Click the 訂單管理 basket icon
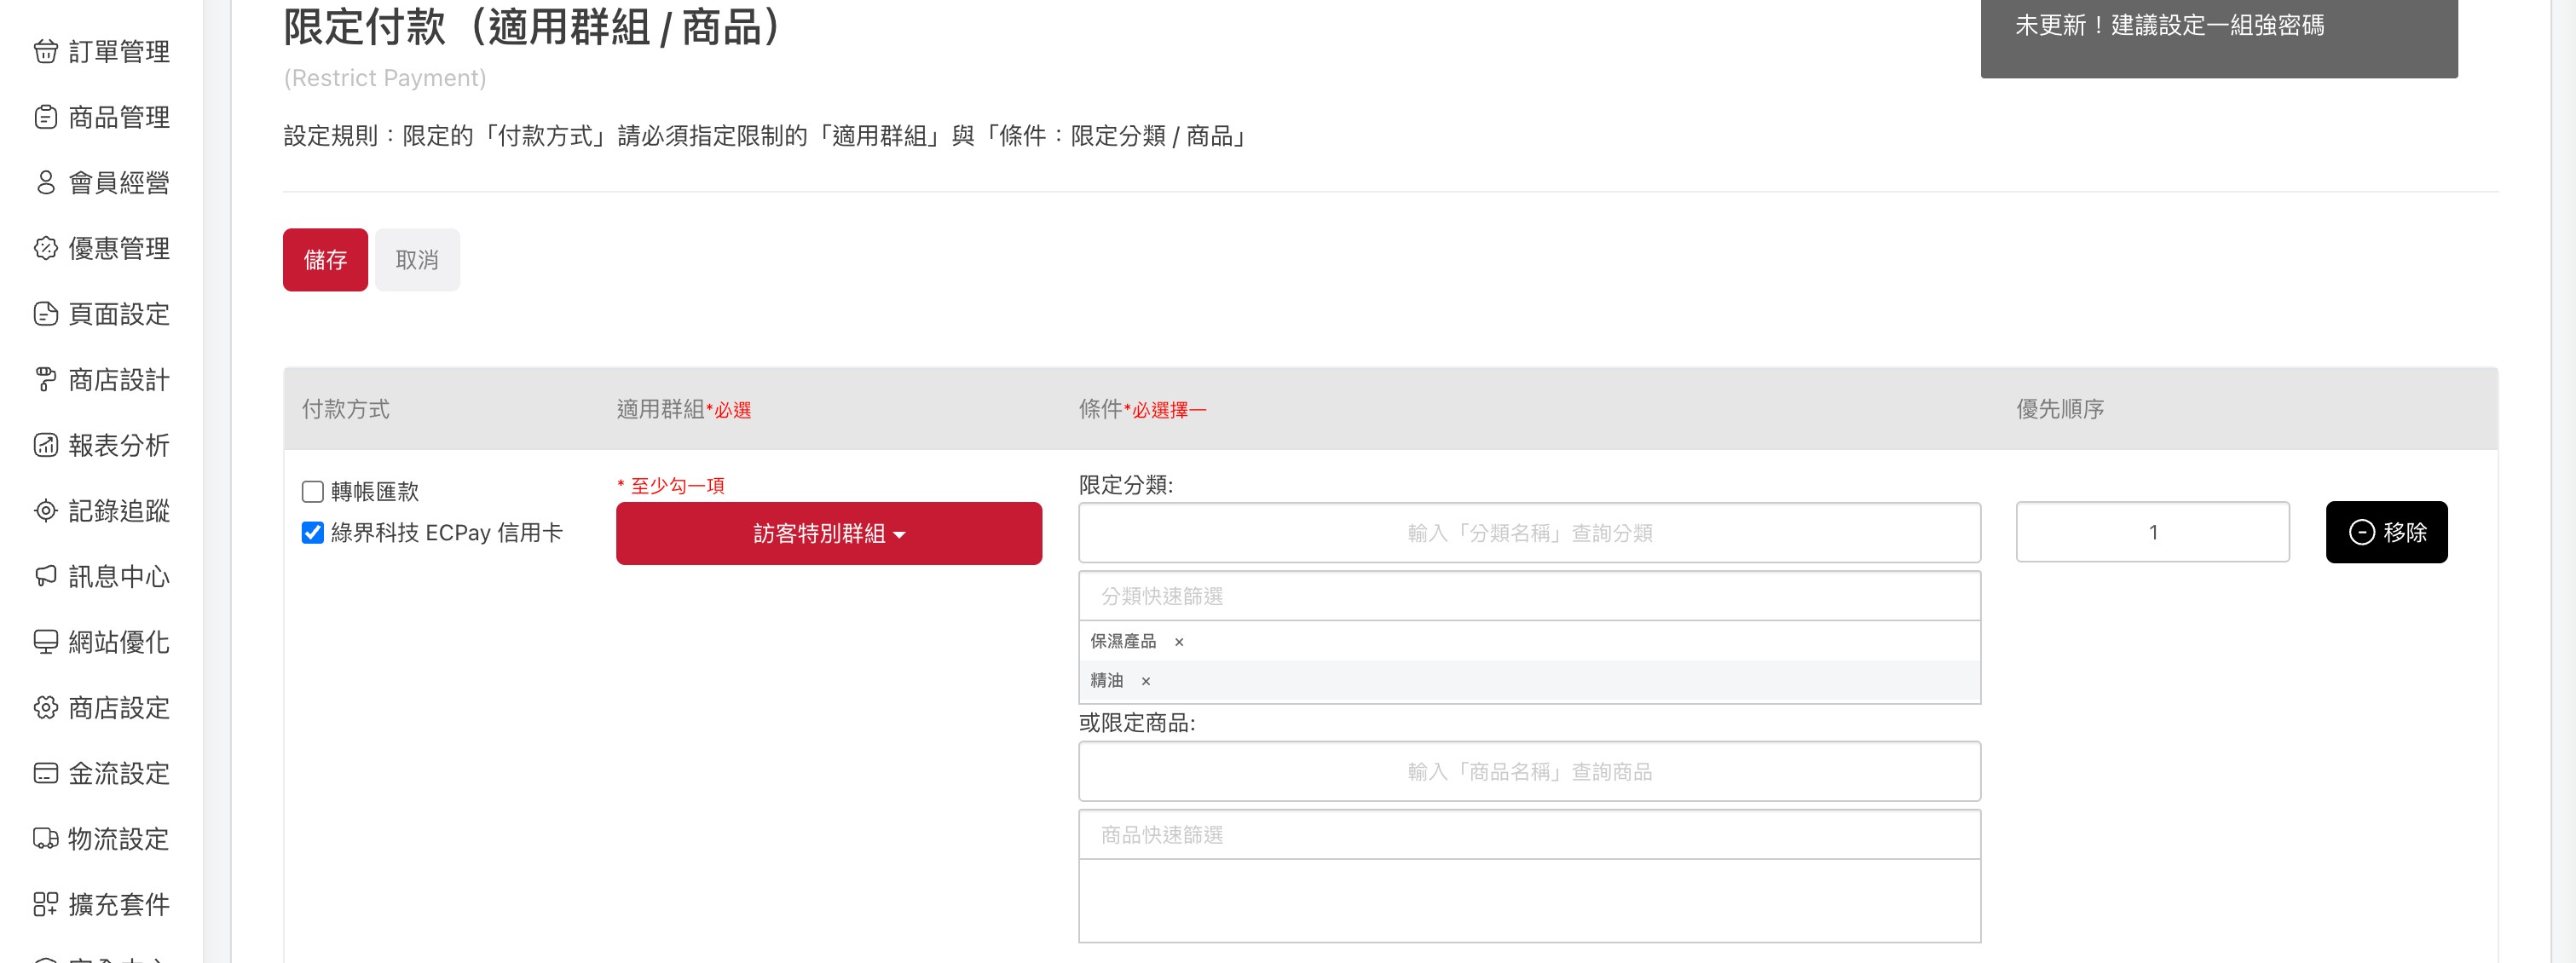This screenshot has width=2576, height=963. (45, 51)
